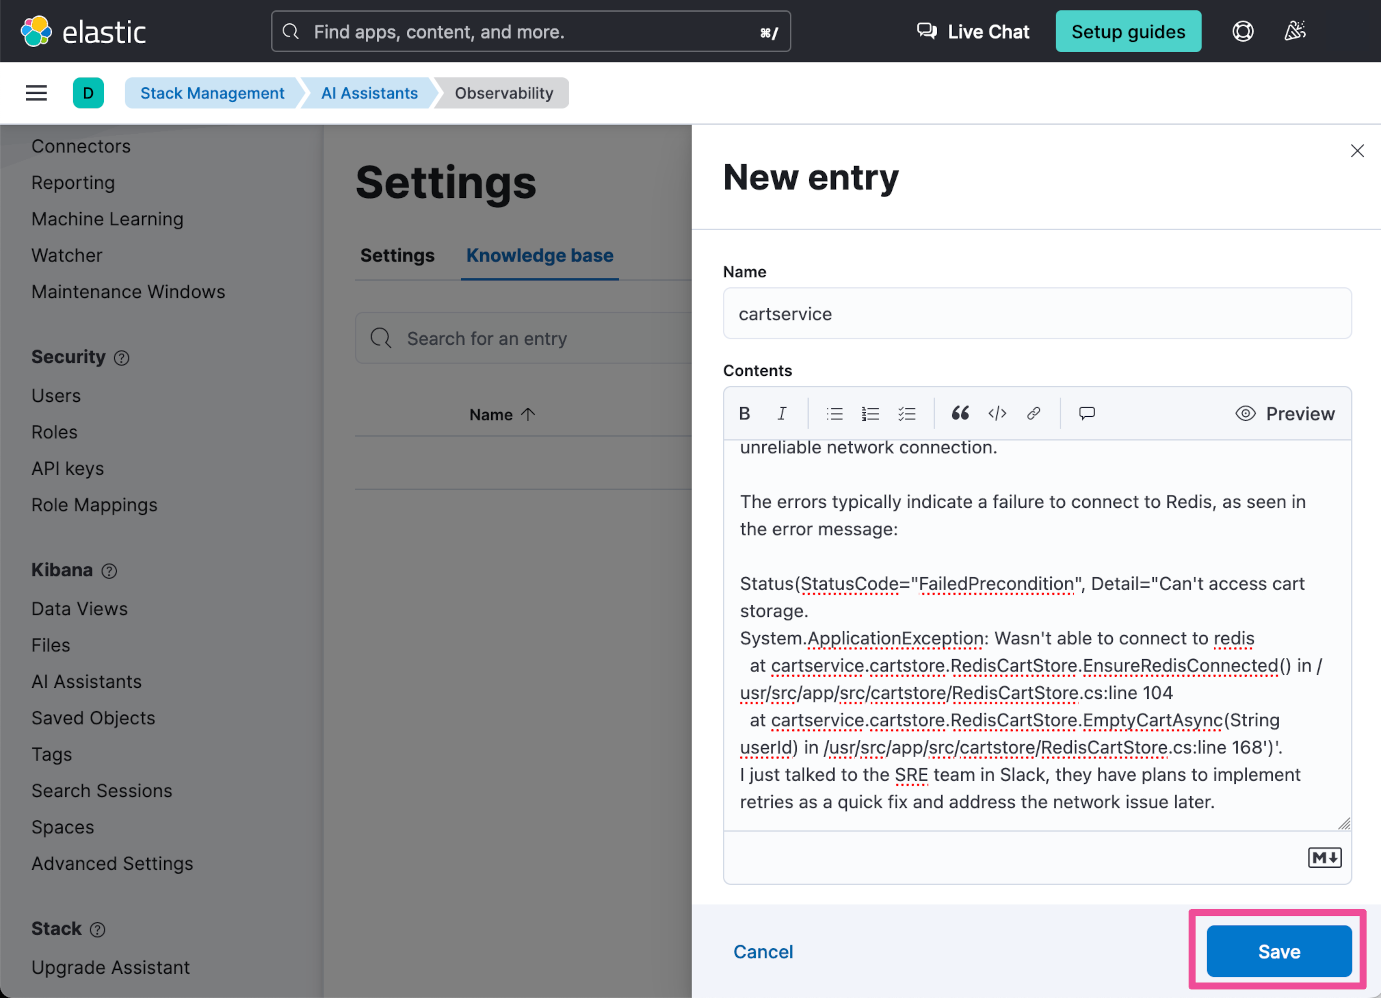
Task: Insert a block quote
Action: 960,414
